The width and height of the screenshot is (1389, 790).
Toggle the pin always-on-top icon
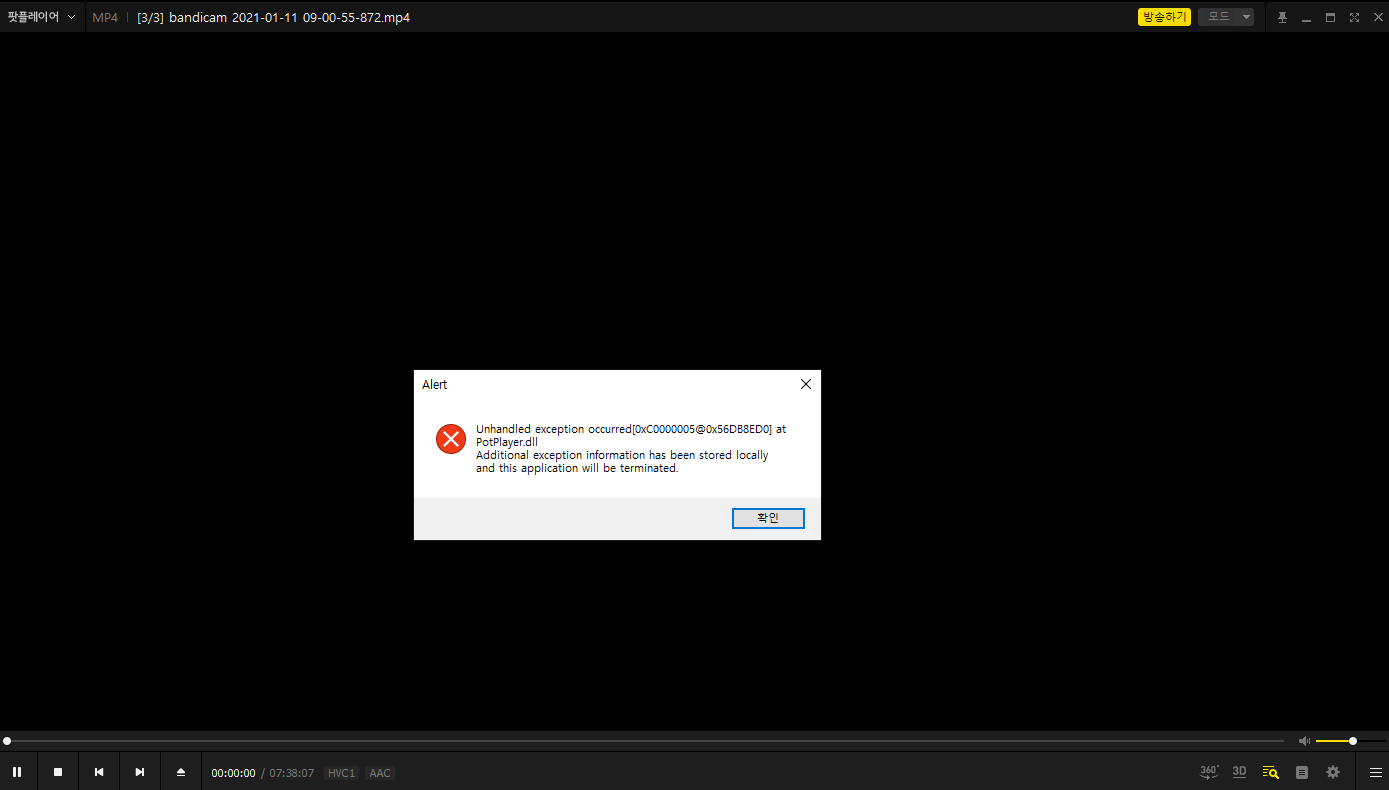click(x=1282, y=17)
